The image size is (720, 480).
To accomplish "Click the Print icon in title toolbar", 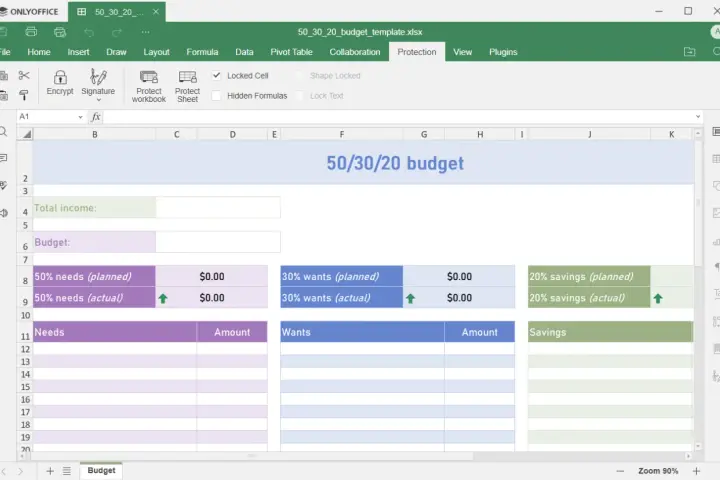I will [x=31, y=32].
